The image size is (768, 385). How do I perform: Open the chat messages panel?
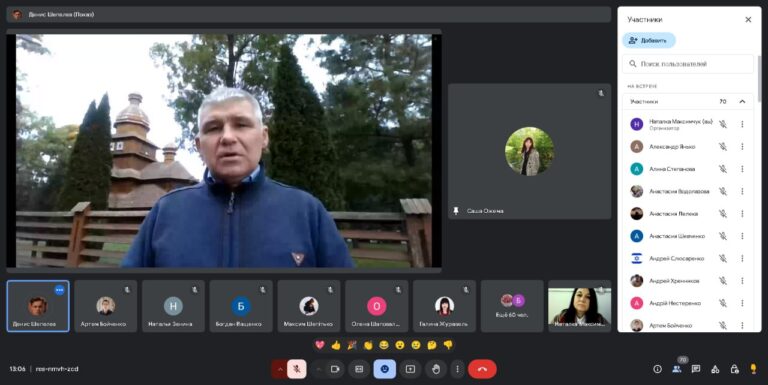[696, 369]
